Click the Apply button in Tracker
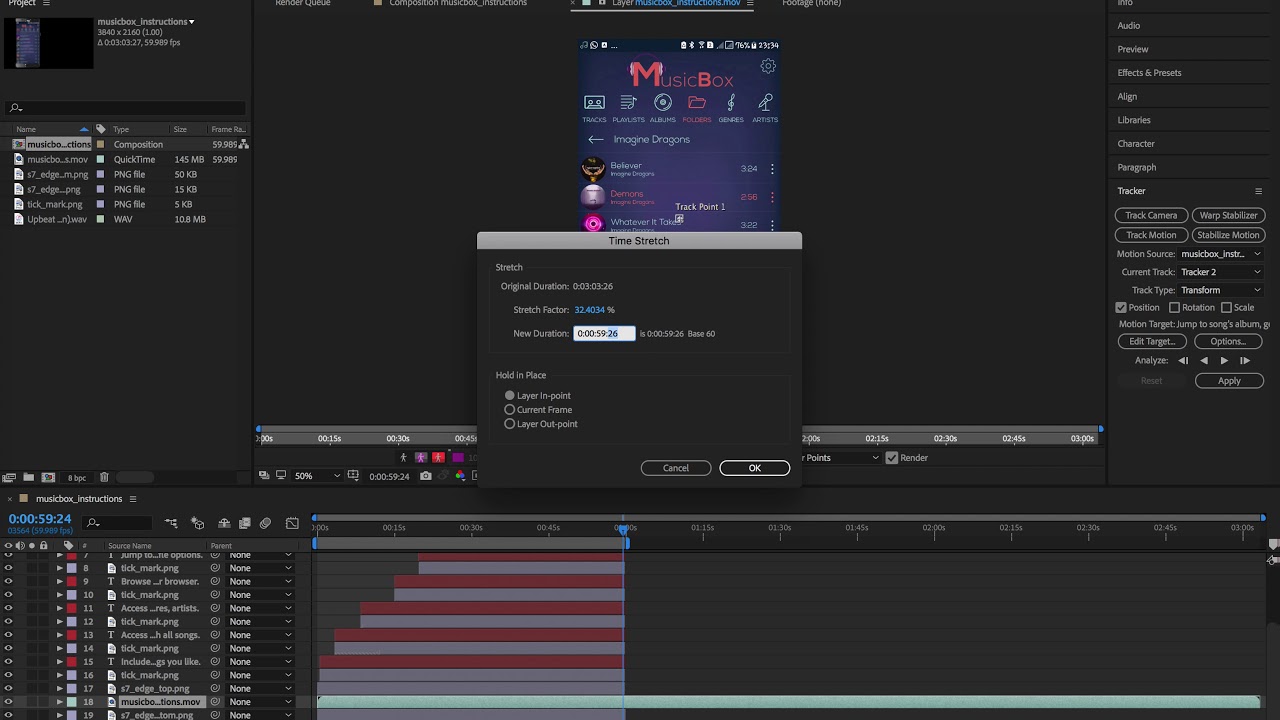1280x720 pixels. (1229, 381)
